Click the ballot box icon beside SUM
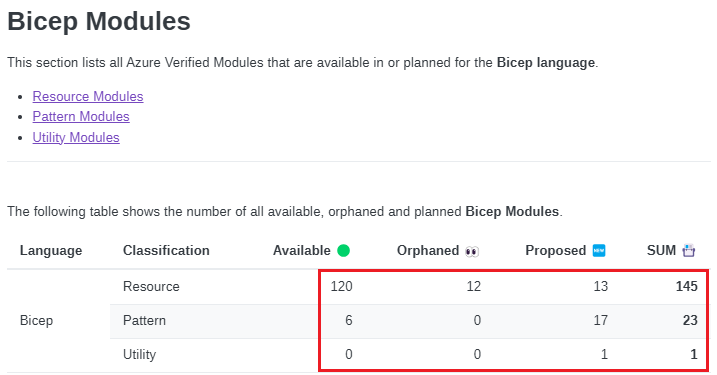717x375 pixels. [x=689, y=251]
